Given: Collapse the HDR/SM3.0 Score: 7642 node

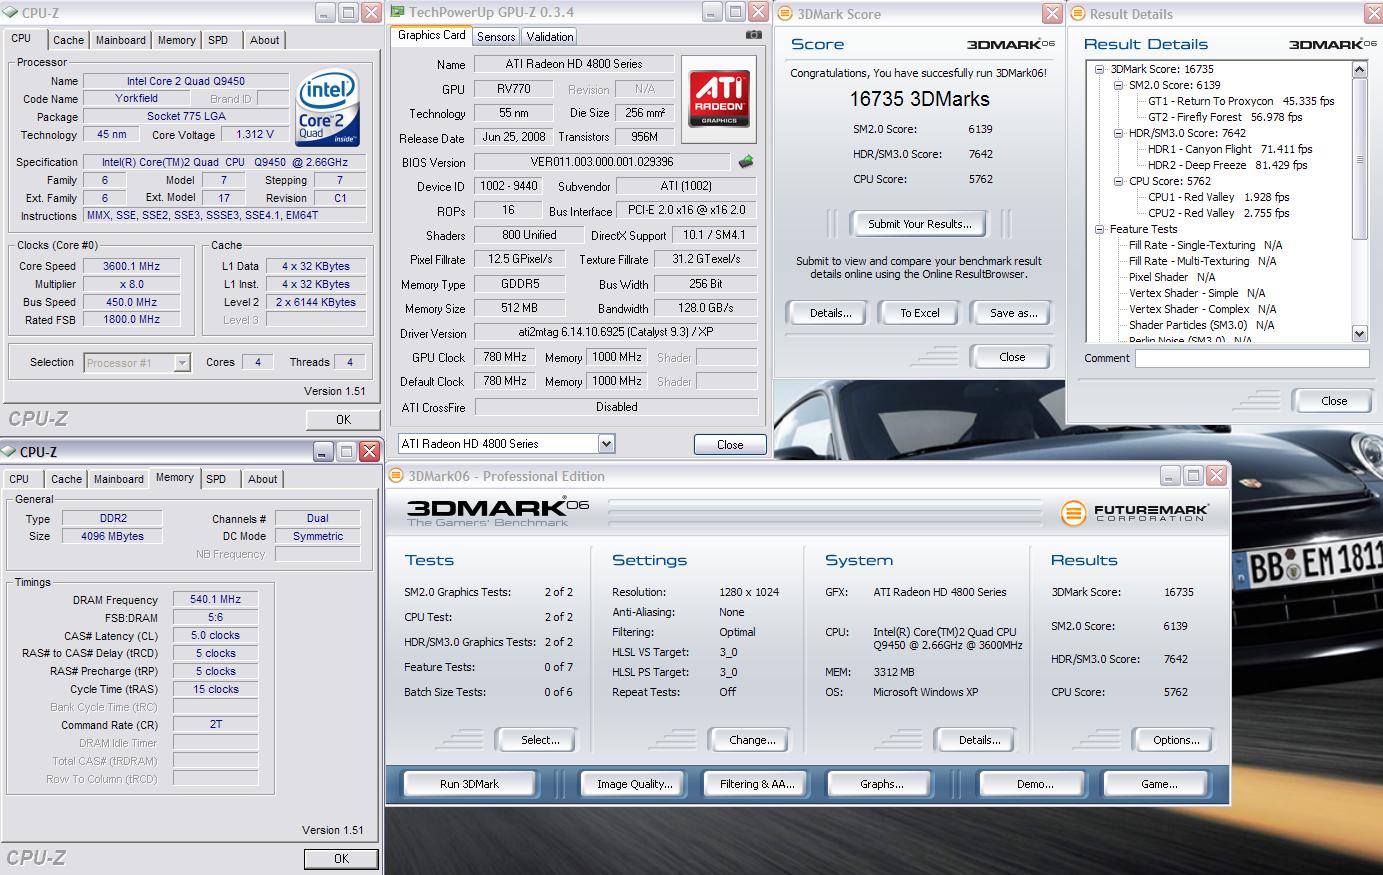Looking at the screenshot, I should [1119, 133].
